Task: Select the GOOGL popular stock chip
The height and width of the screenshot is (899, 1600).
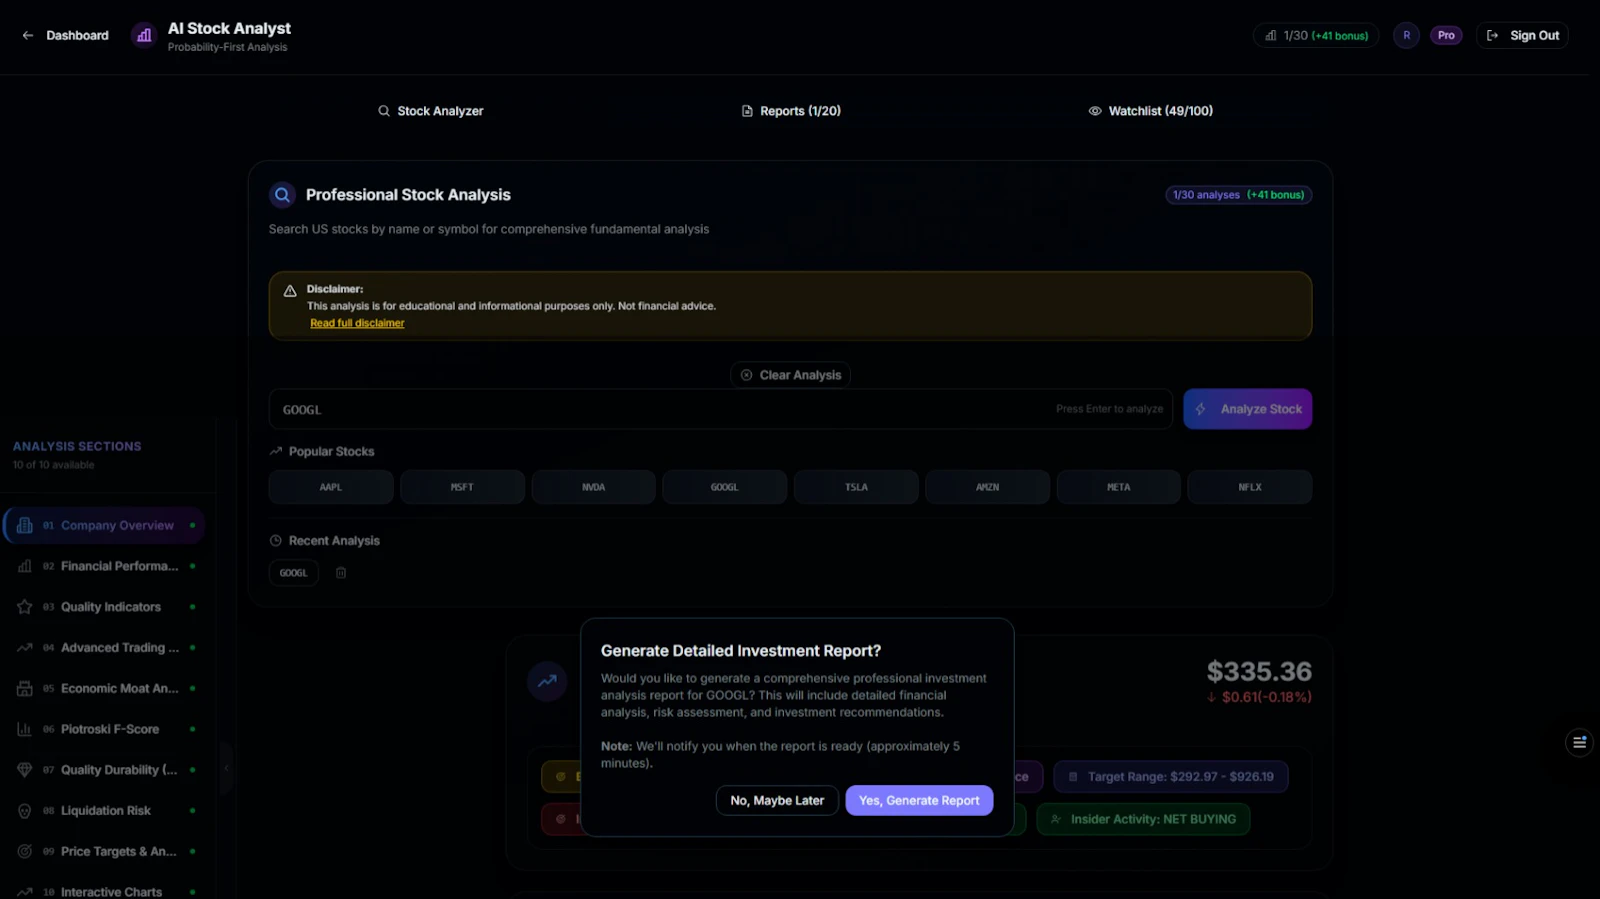Action: click(x=725, y=487)
